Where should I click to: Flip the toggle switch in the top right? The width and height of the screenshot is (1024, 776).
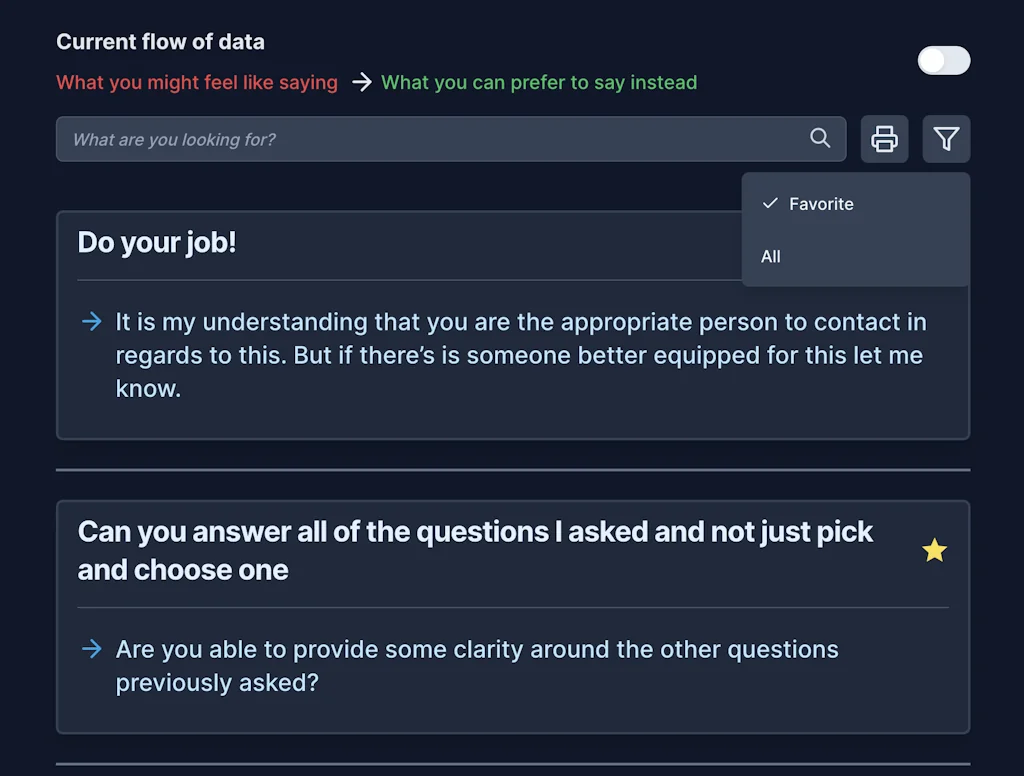click(943, 61)
